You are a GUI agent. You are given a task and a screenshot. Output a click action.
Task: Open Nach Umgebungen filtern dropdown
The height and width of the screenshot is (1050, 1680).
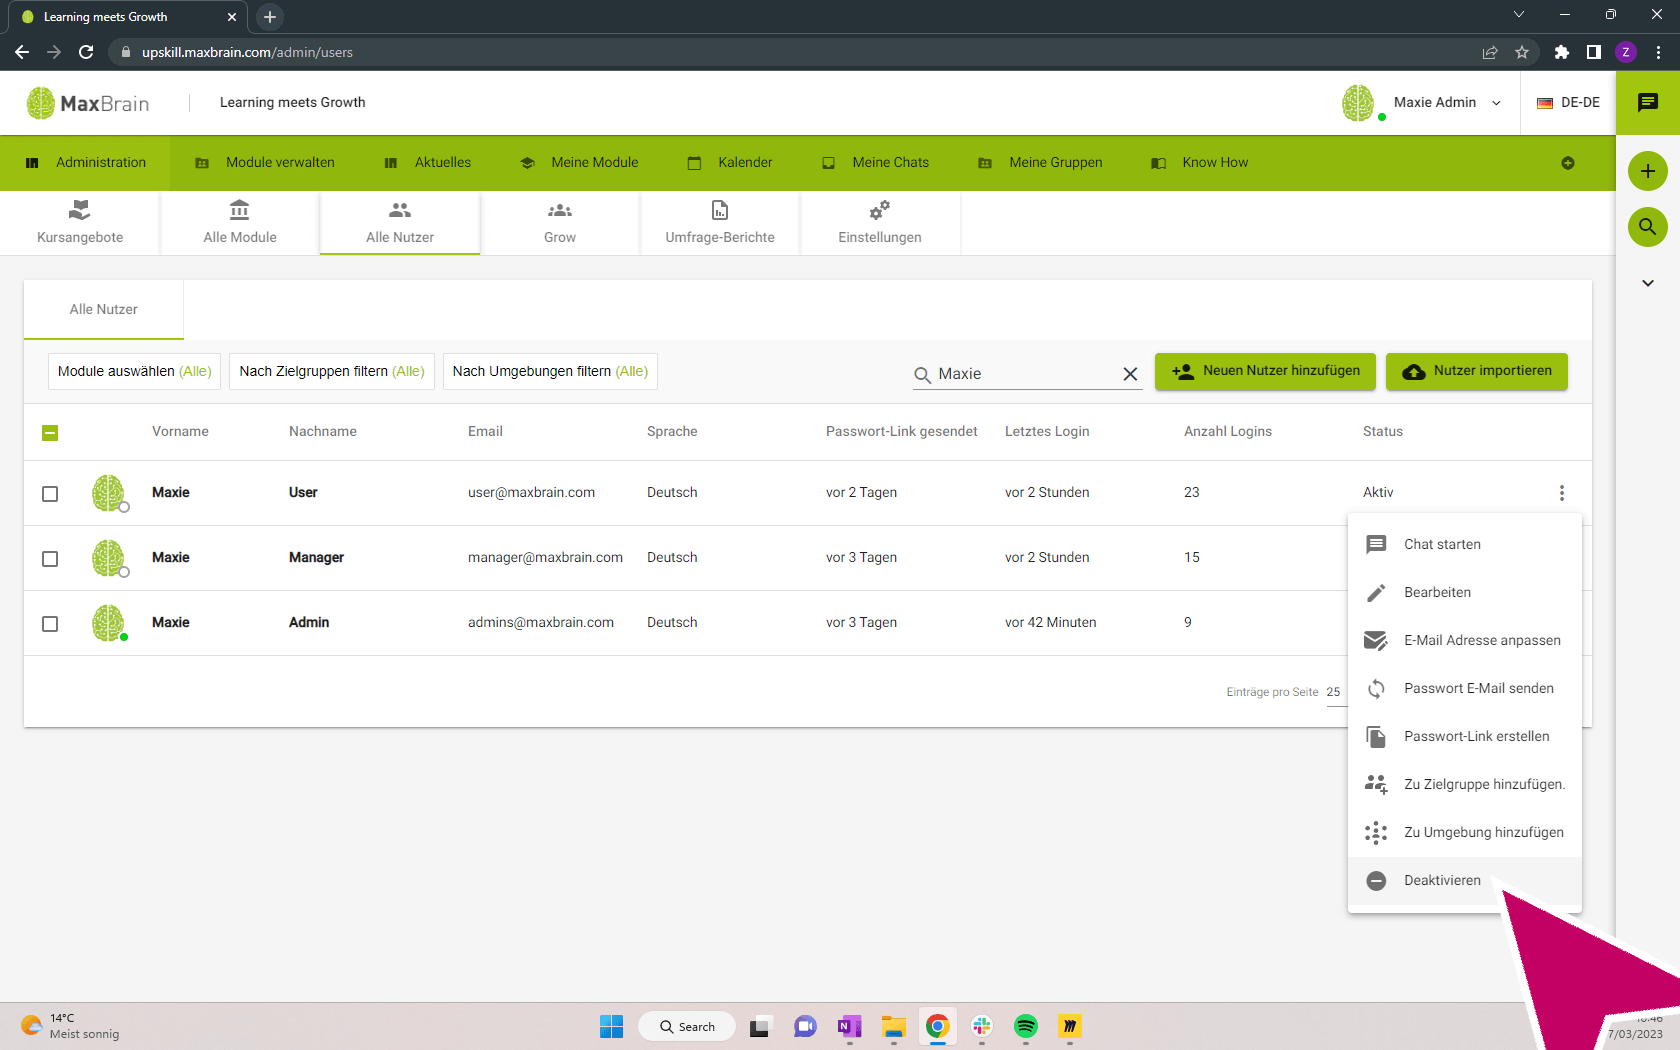550,371
